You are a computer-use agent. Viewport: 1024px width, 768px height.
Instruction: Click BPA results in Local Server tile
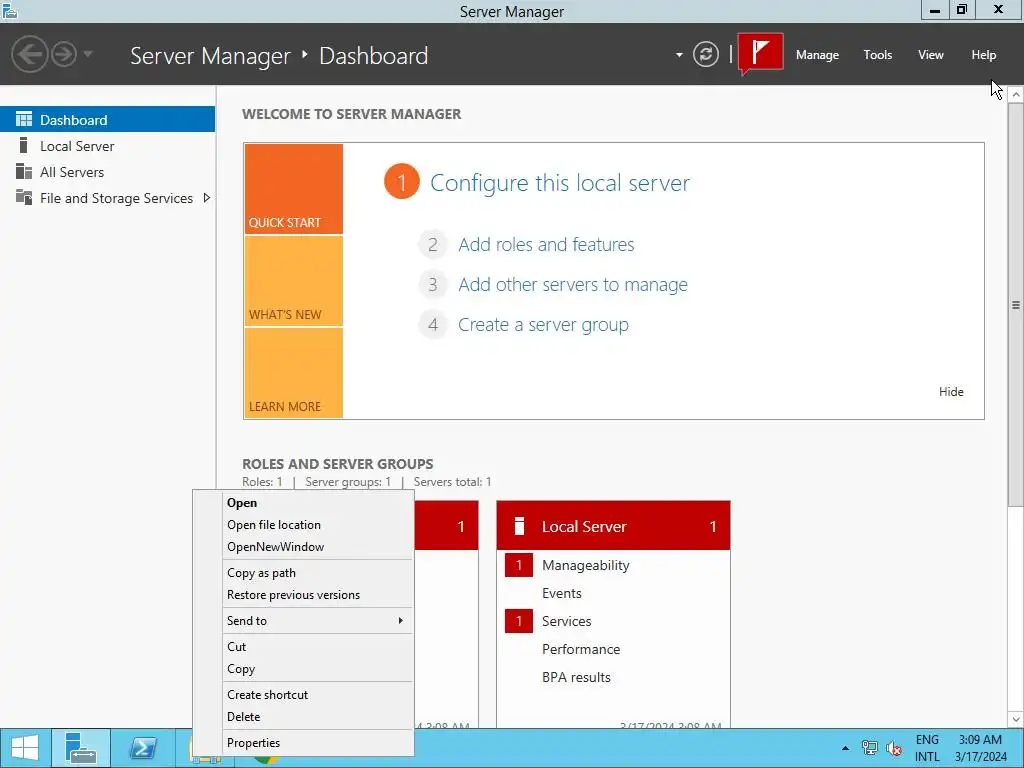point(576,677)
